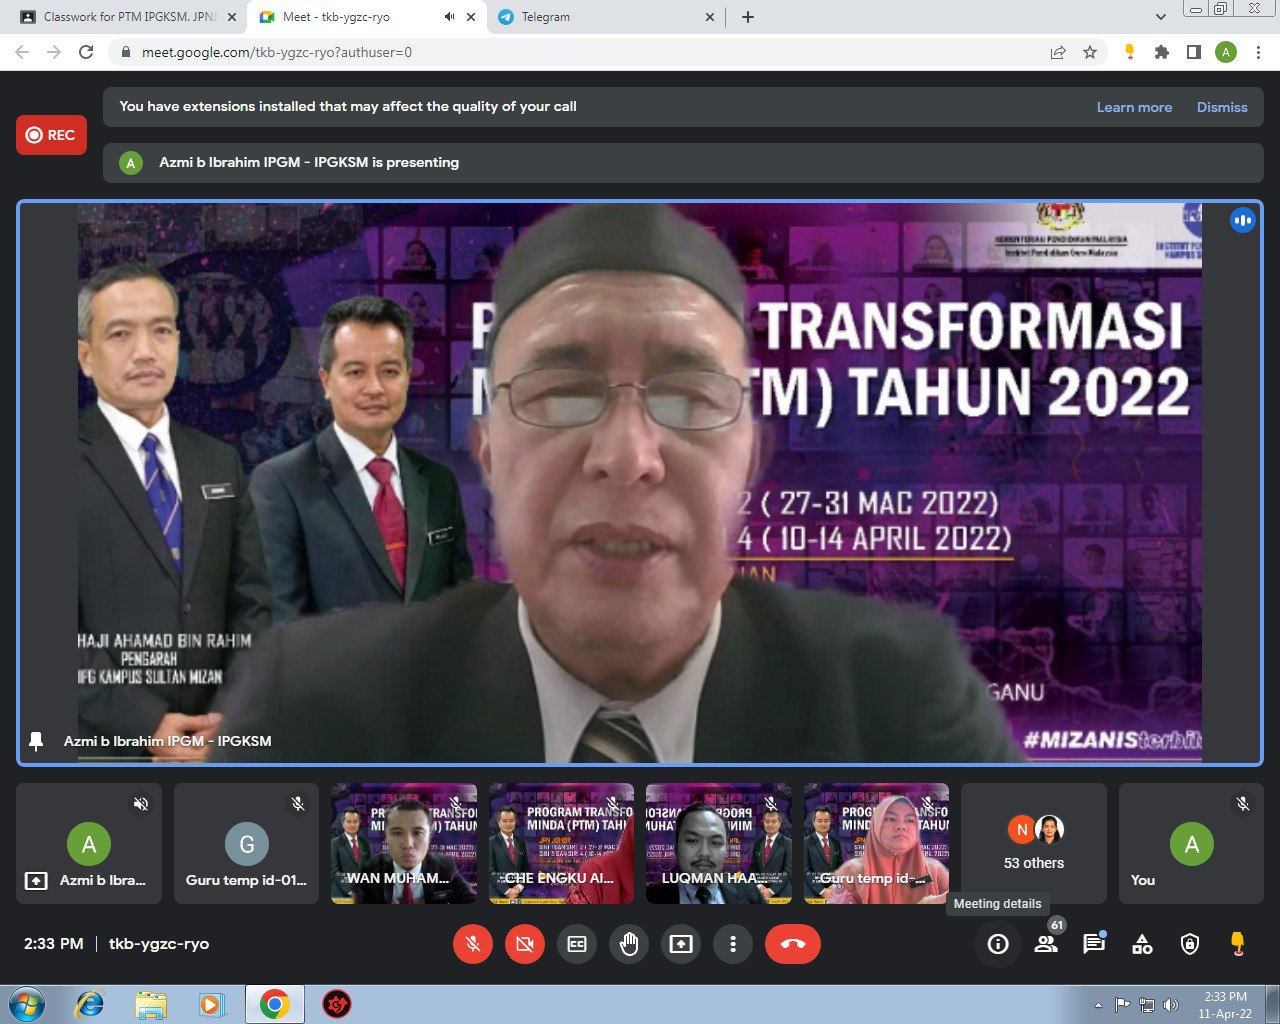Viewport: 1280px width, 1024px height.
Task: Click the yellow troubleshooting icon in Meet bar
Action: point(1238,944)
